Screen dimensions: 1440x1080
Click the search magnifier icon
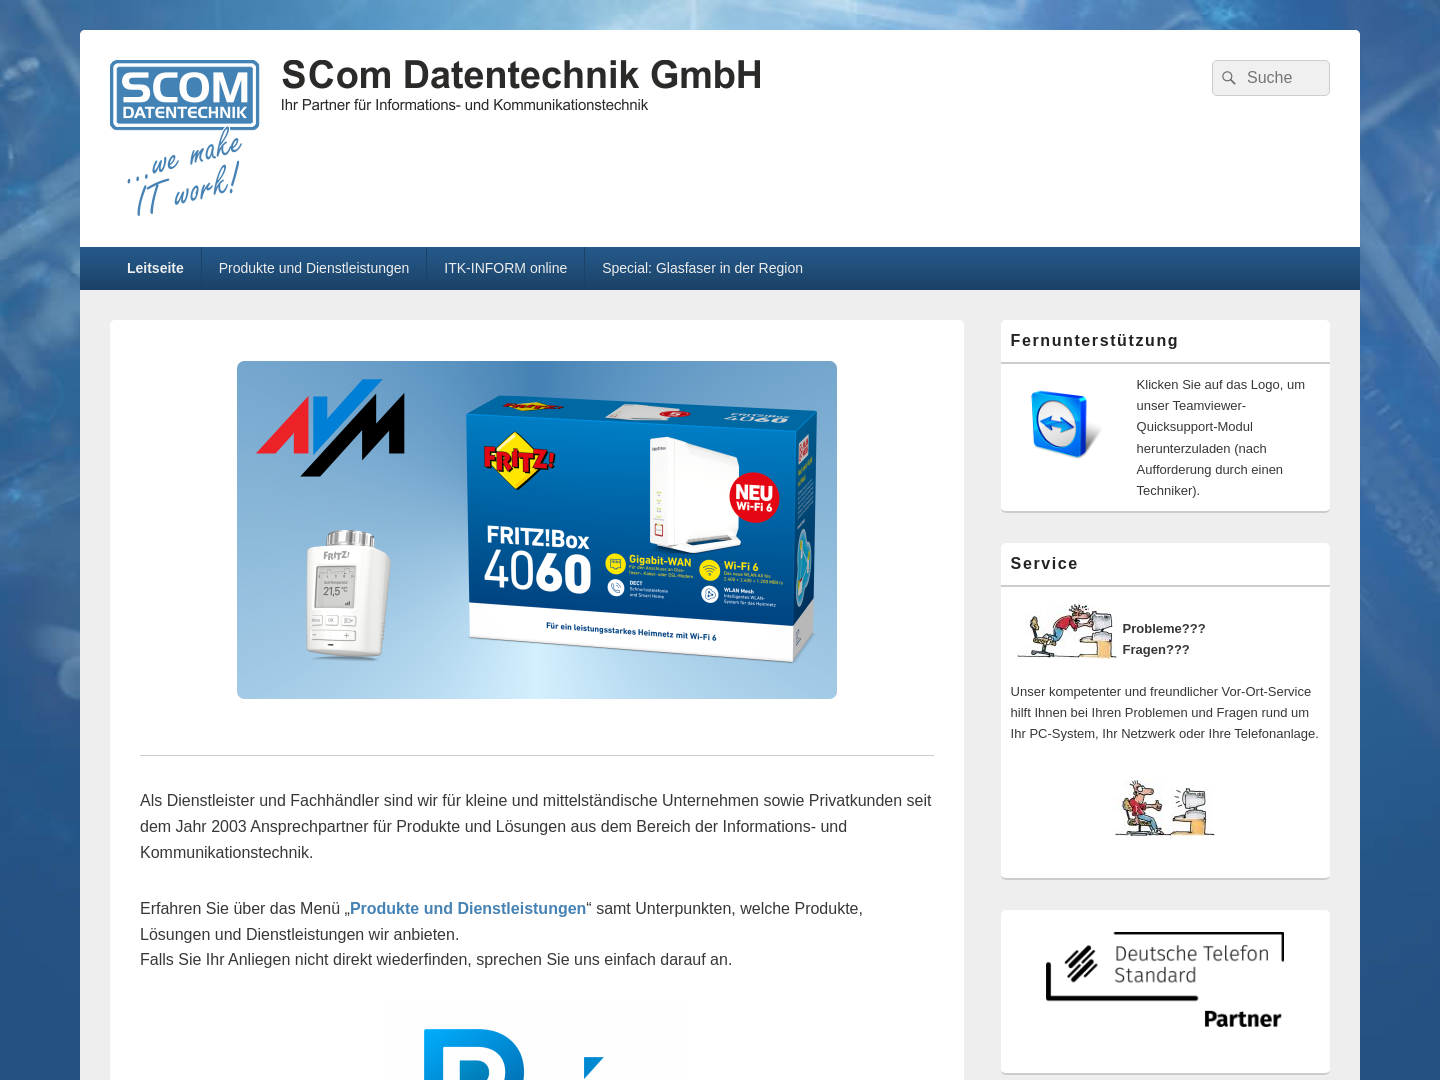coord(1229,78)
